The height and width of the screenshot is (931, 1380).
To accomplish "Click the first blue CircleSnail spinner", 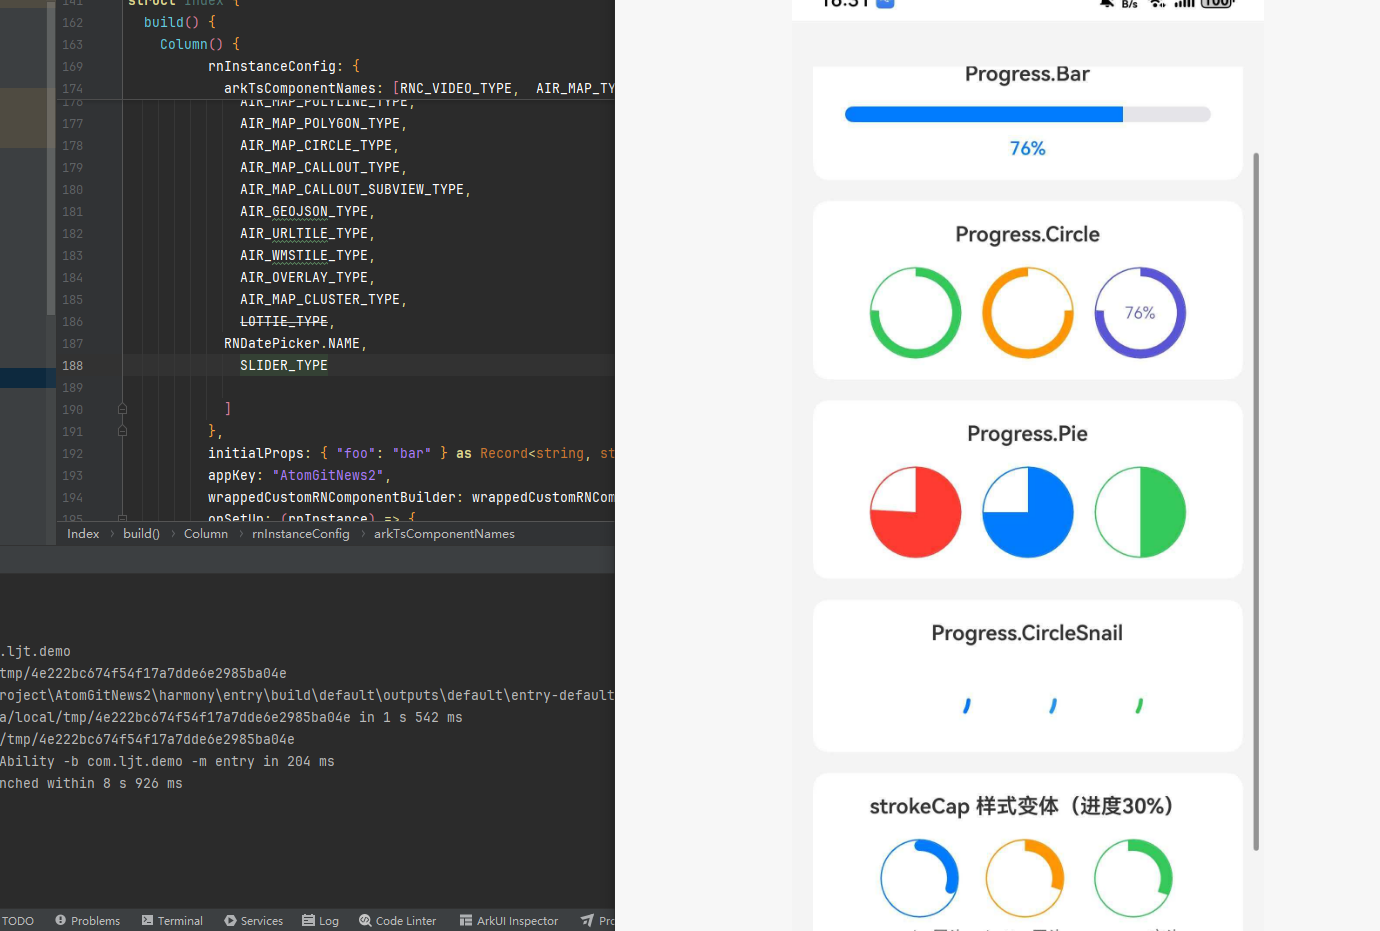I will coord(967,706).
